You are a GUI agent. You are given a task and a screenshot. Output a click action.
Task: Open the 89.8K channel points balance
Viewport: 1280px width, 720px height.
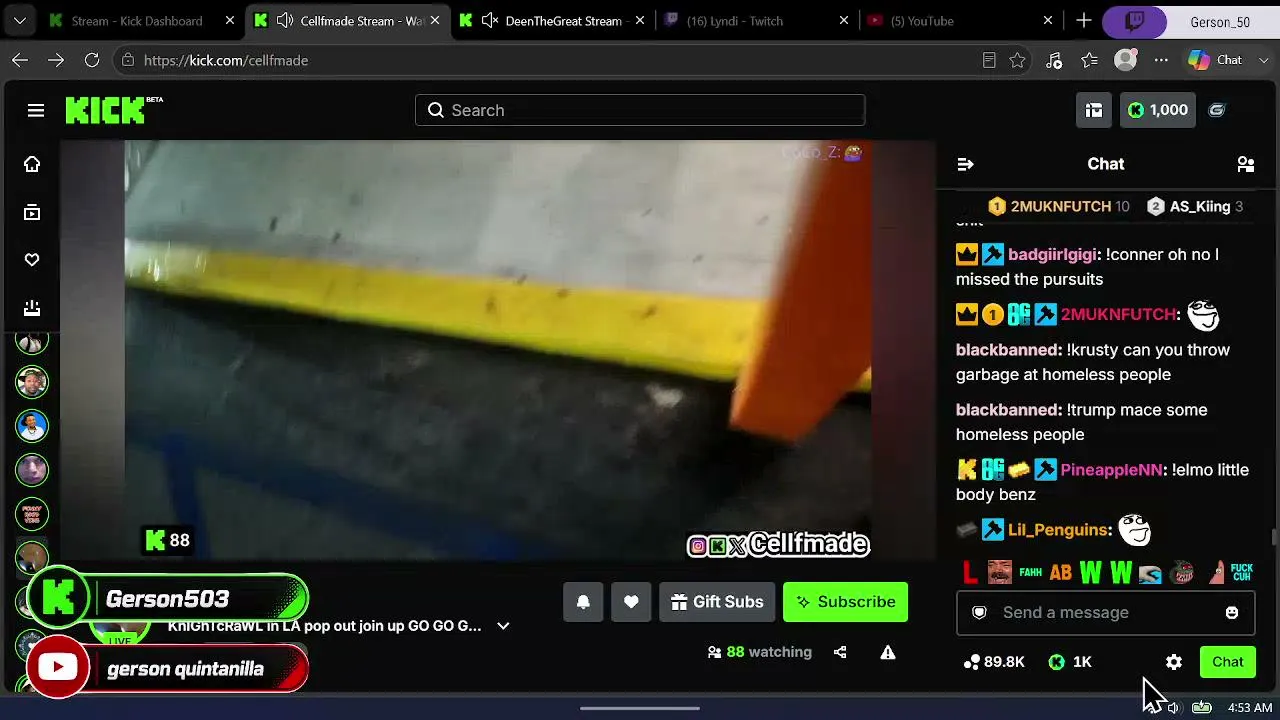tap(994, 662)
